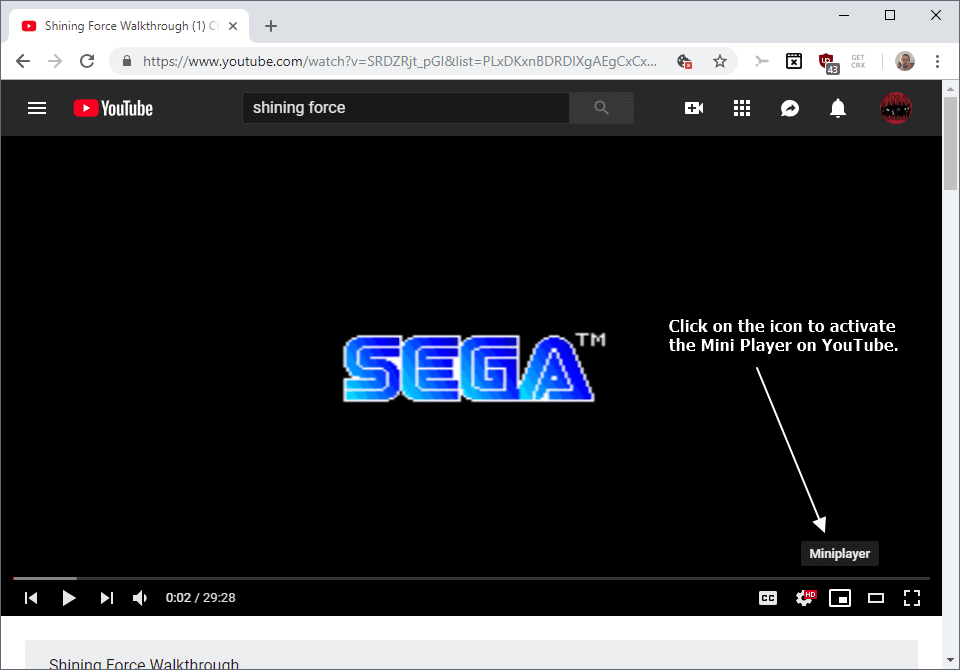This screenshot has width=960, height=670.
Task: Open the Create video upload icon
Action: pos(694,108)
